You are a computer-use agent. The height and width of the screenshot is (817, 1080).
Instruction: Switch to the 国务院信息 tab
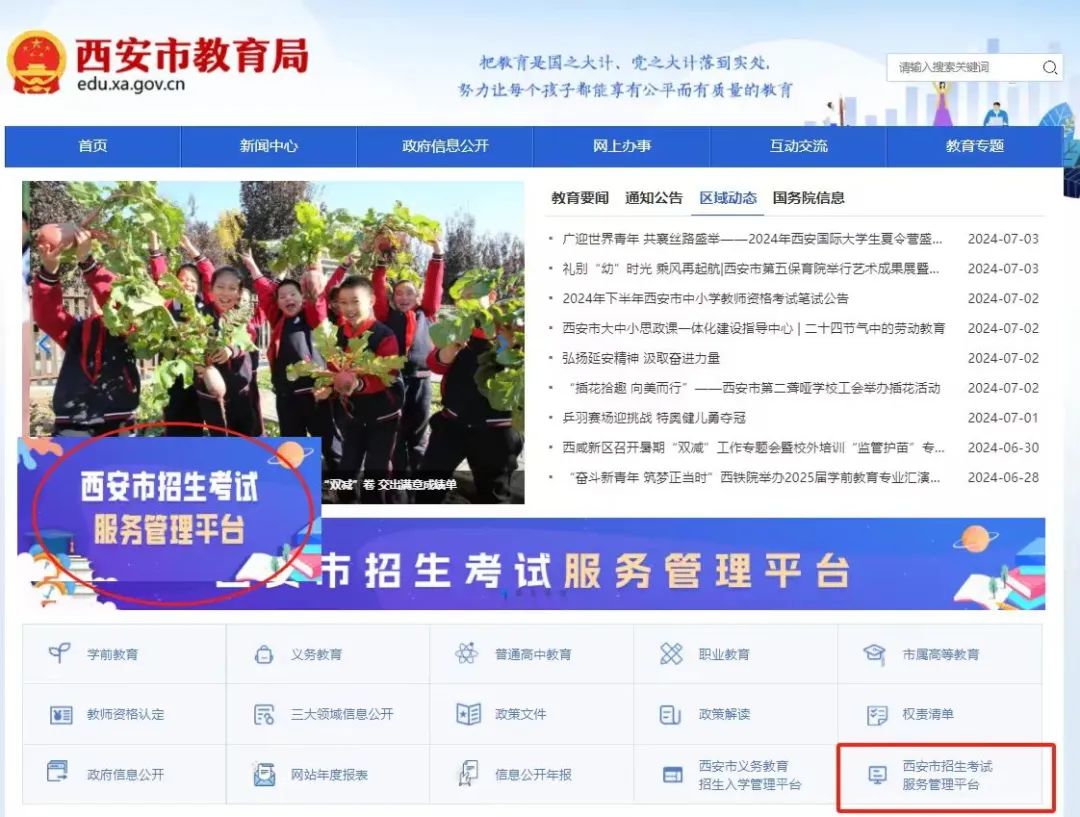point(808,197)
